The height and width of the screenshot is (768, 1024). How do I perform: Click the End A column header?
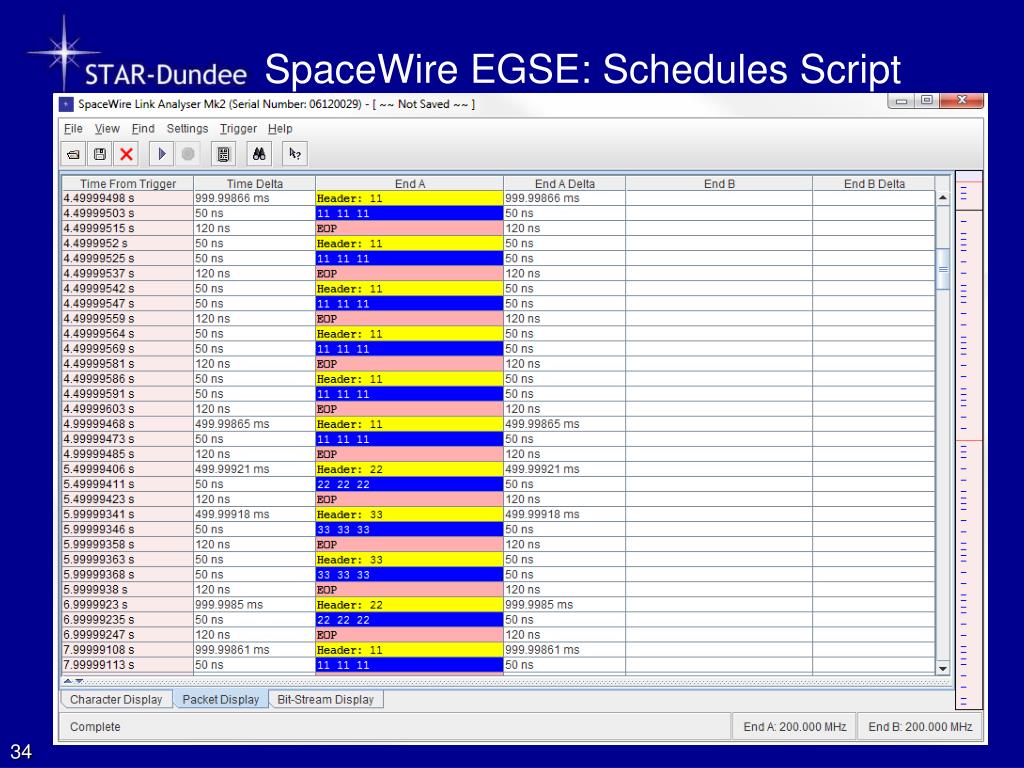coord(409,184)
